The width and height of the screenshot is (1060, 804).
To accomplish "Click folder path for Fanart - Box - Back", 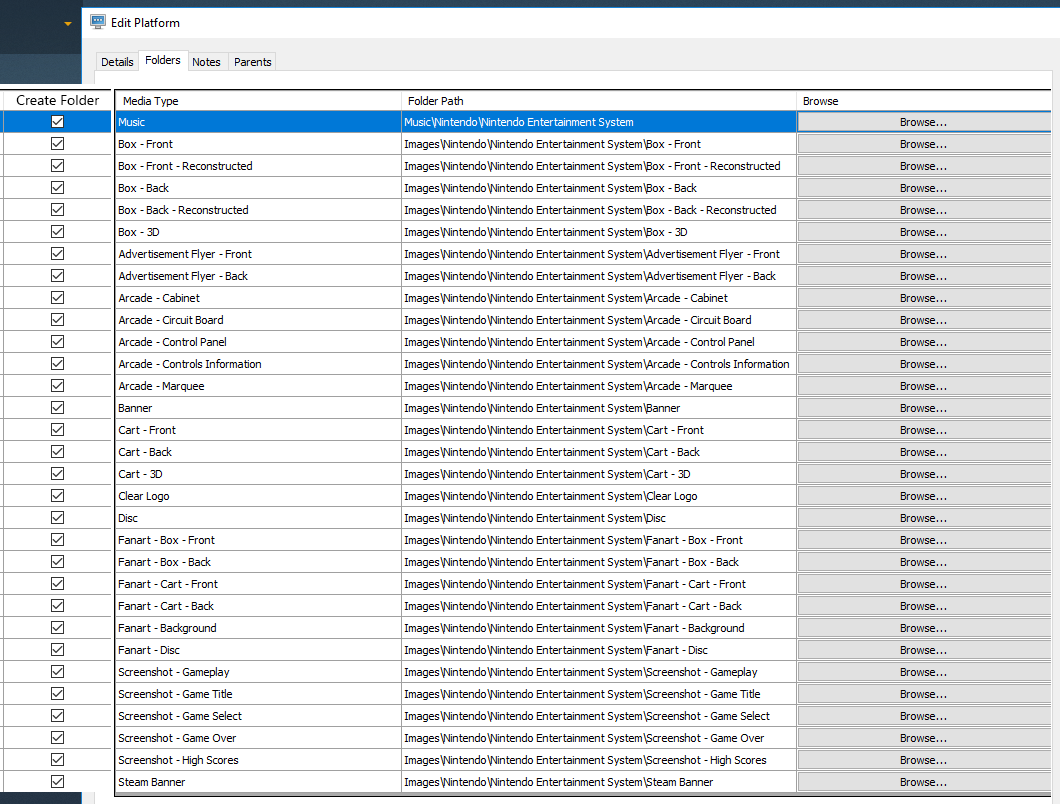I will pyautogui.click(x=599, y=562).
